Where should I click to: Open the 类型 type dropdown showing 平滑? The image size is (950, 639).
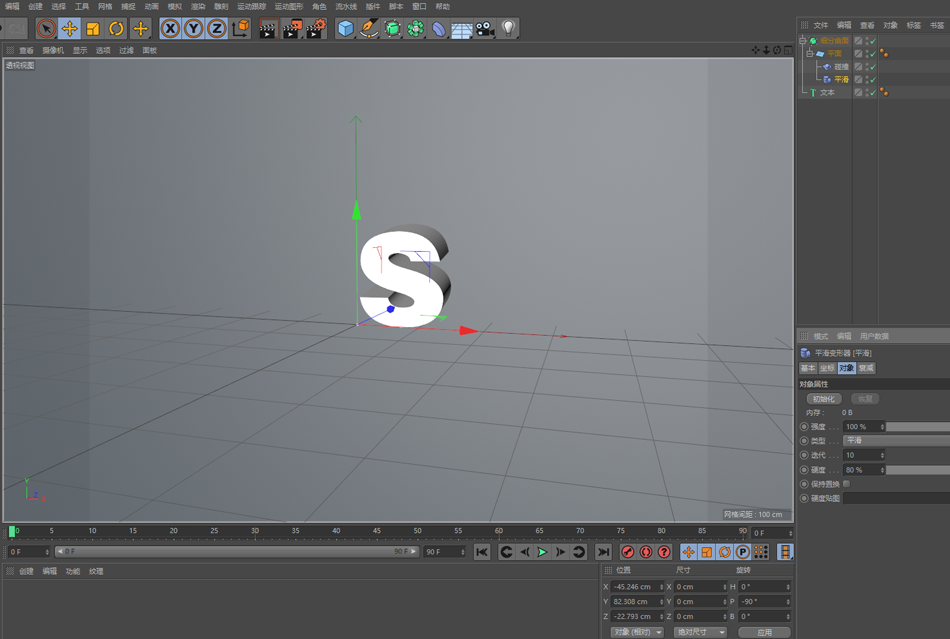click(x=896, y=440)
